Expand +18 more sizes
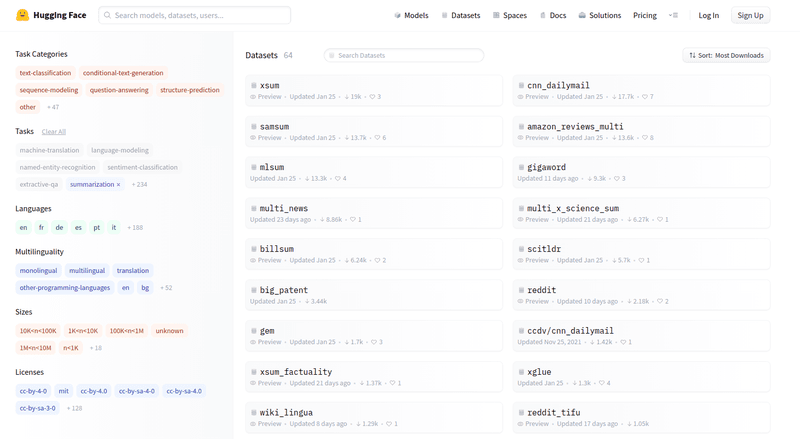Screen dimensions: 800x439 [x=96, y=348]
